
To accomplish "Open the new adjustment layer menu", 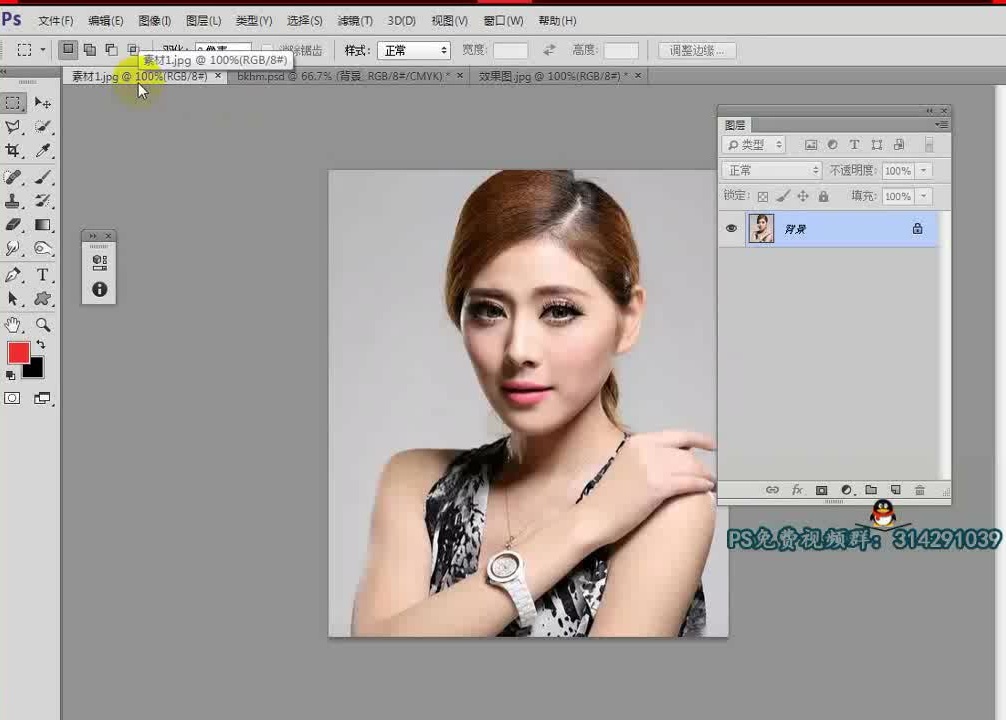I will 847,490.
